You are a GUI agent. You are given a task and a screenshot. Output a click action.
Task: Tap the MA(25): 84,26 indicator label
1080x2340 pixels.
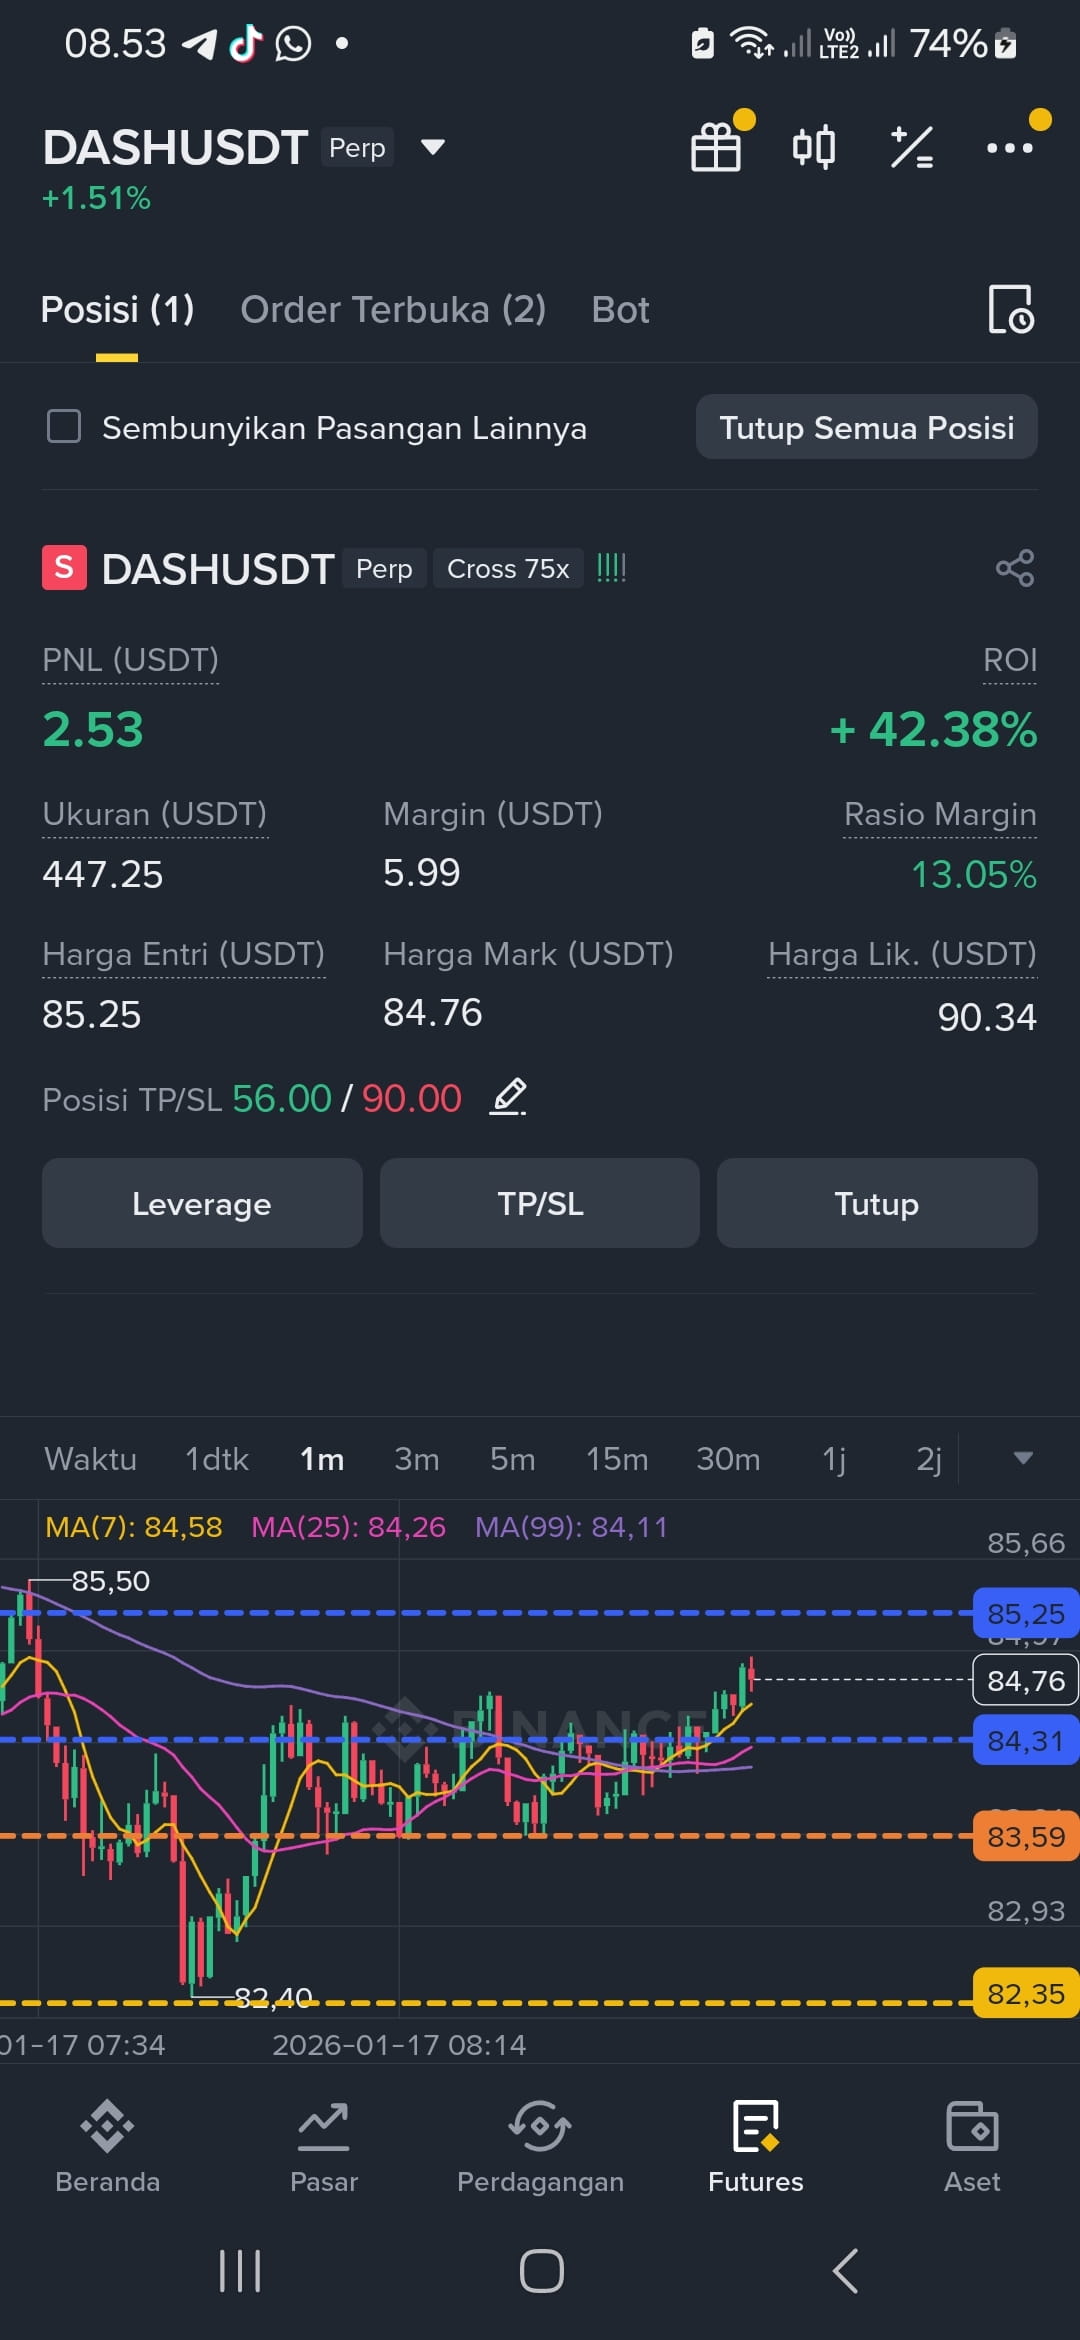pos(348,1527)
